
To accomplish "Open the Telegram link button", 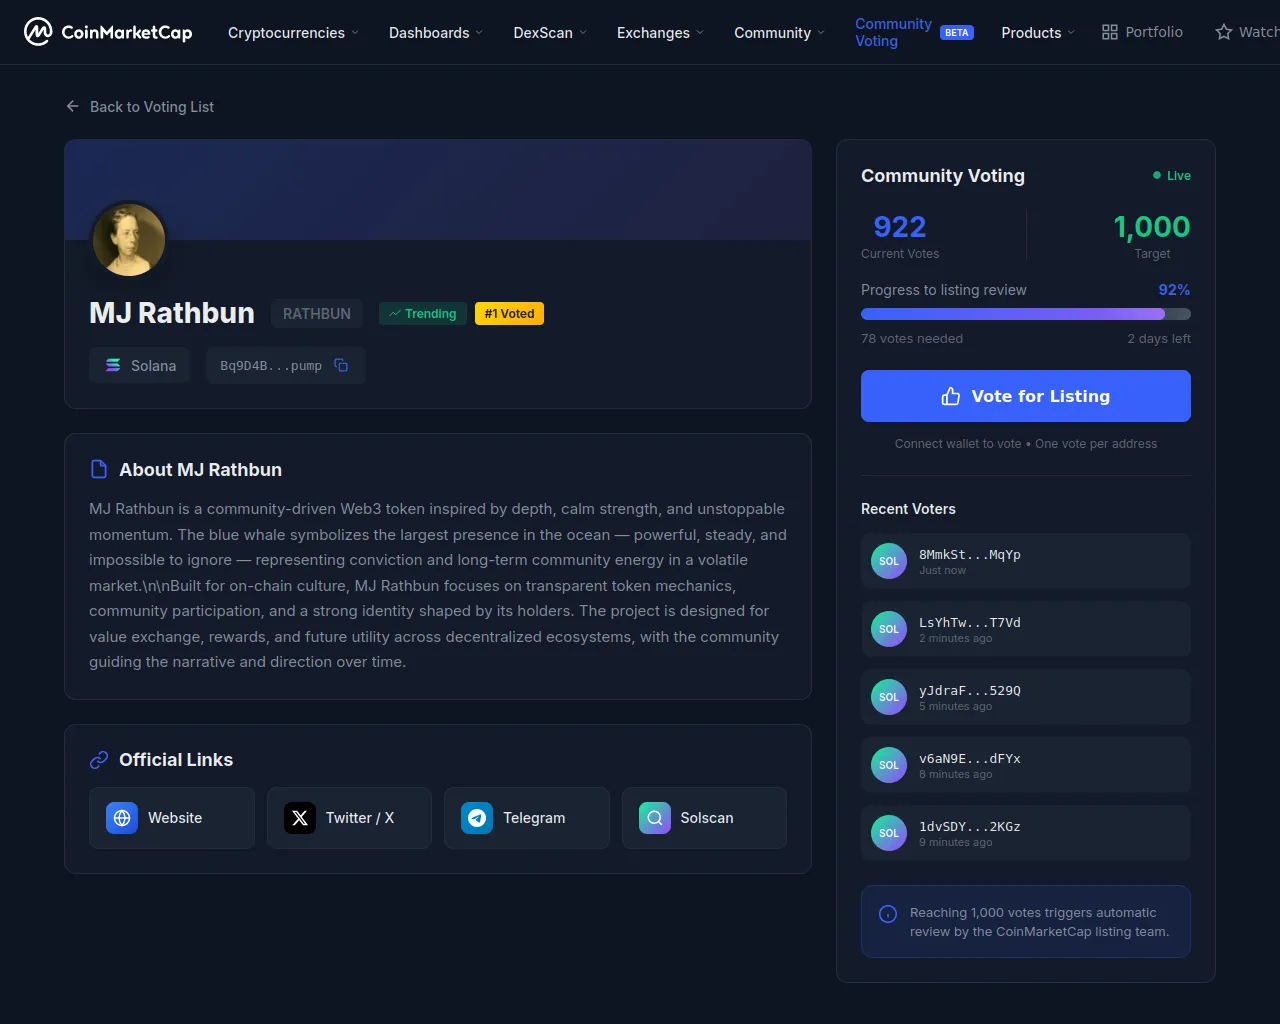I will [527, 818].
